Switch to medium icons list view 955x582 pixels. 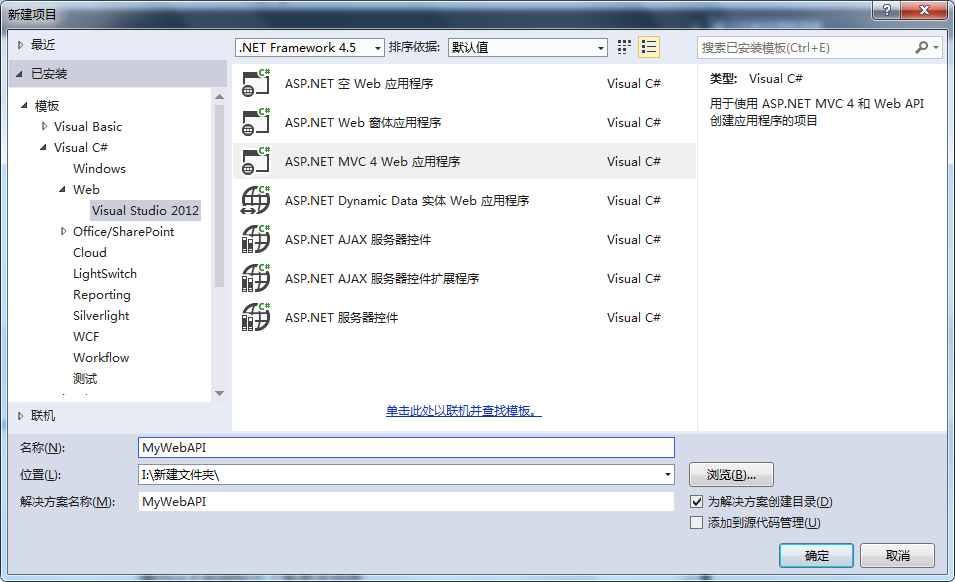[x=649, y=47]
